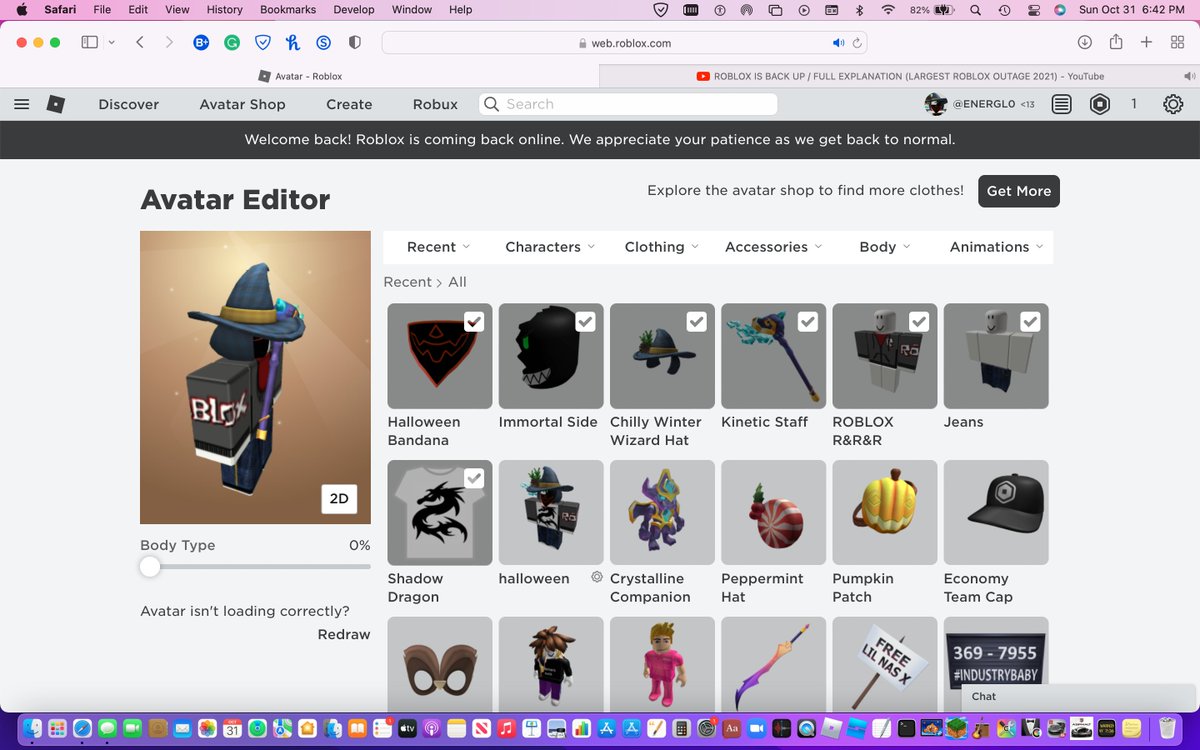1200x750 pixels.
Task: Uncheck the Jeans item
Action: (x=1030, y=322)
